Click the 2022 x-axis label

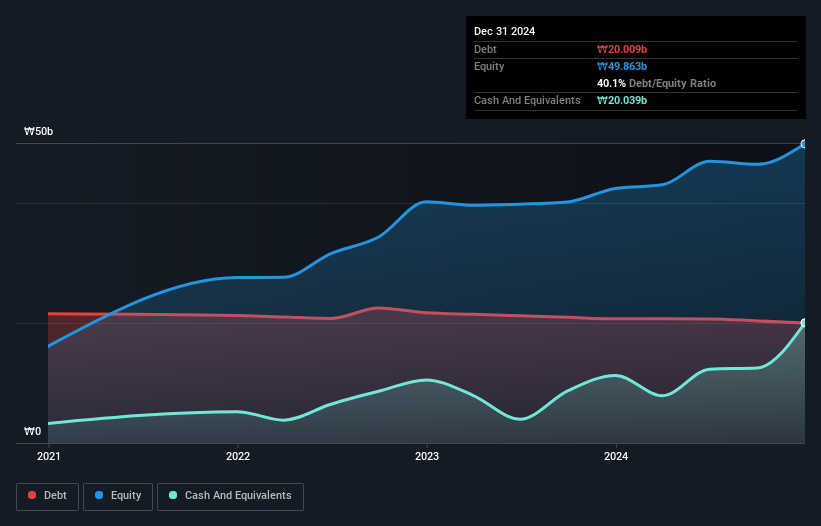point(238,456)
